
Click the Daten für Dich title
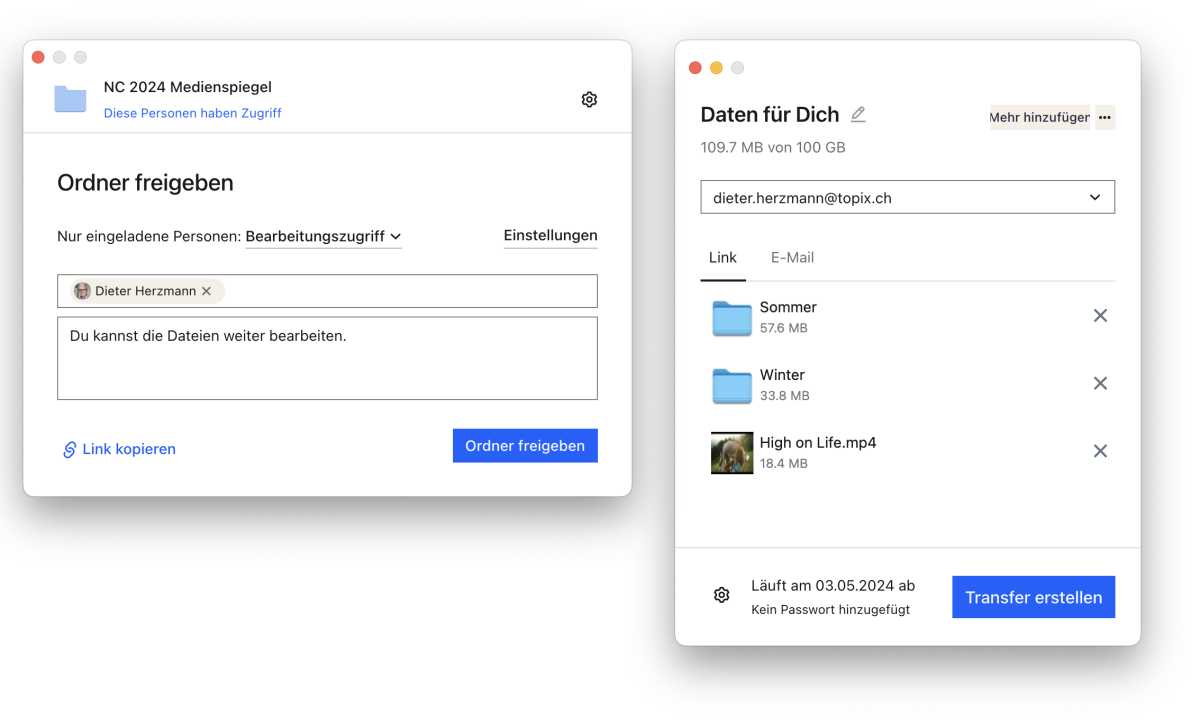click(770, 114)
